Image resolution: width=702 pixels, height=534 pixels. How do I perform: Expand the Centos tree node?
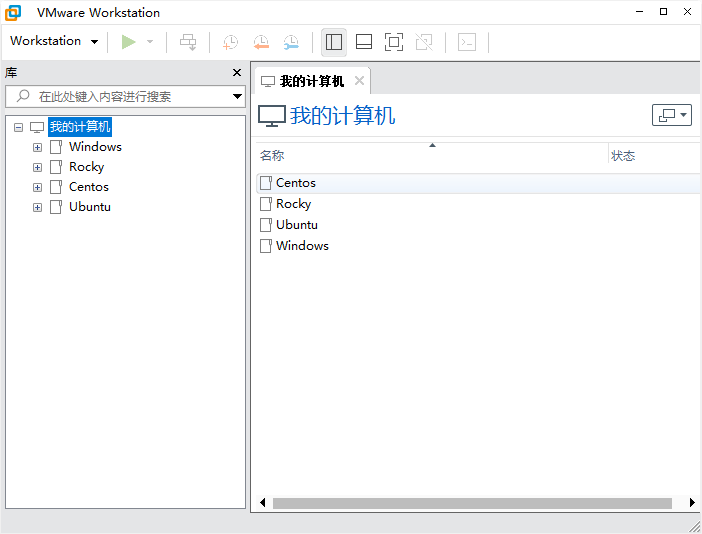38,188
